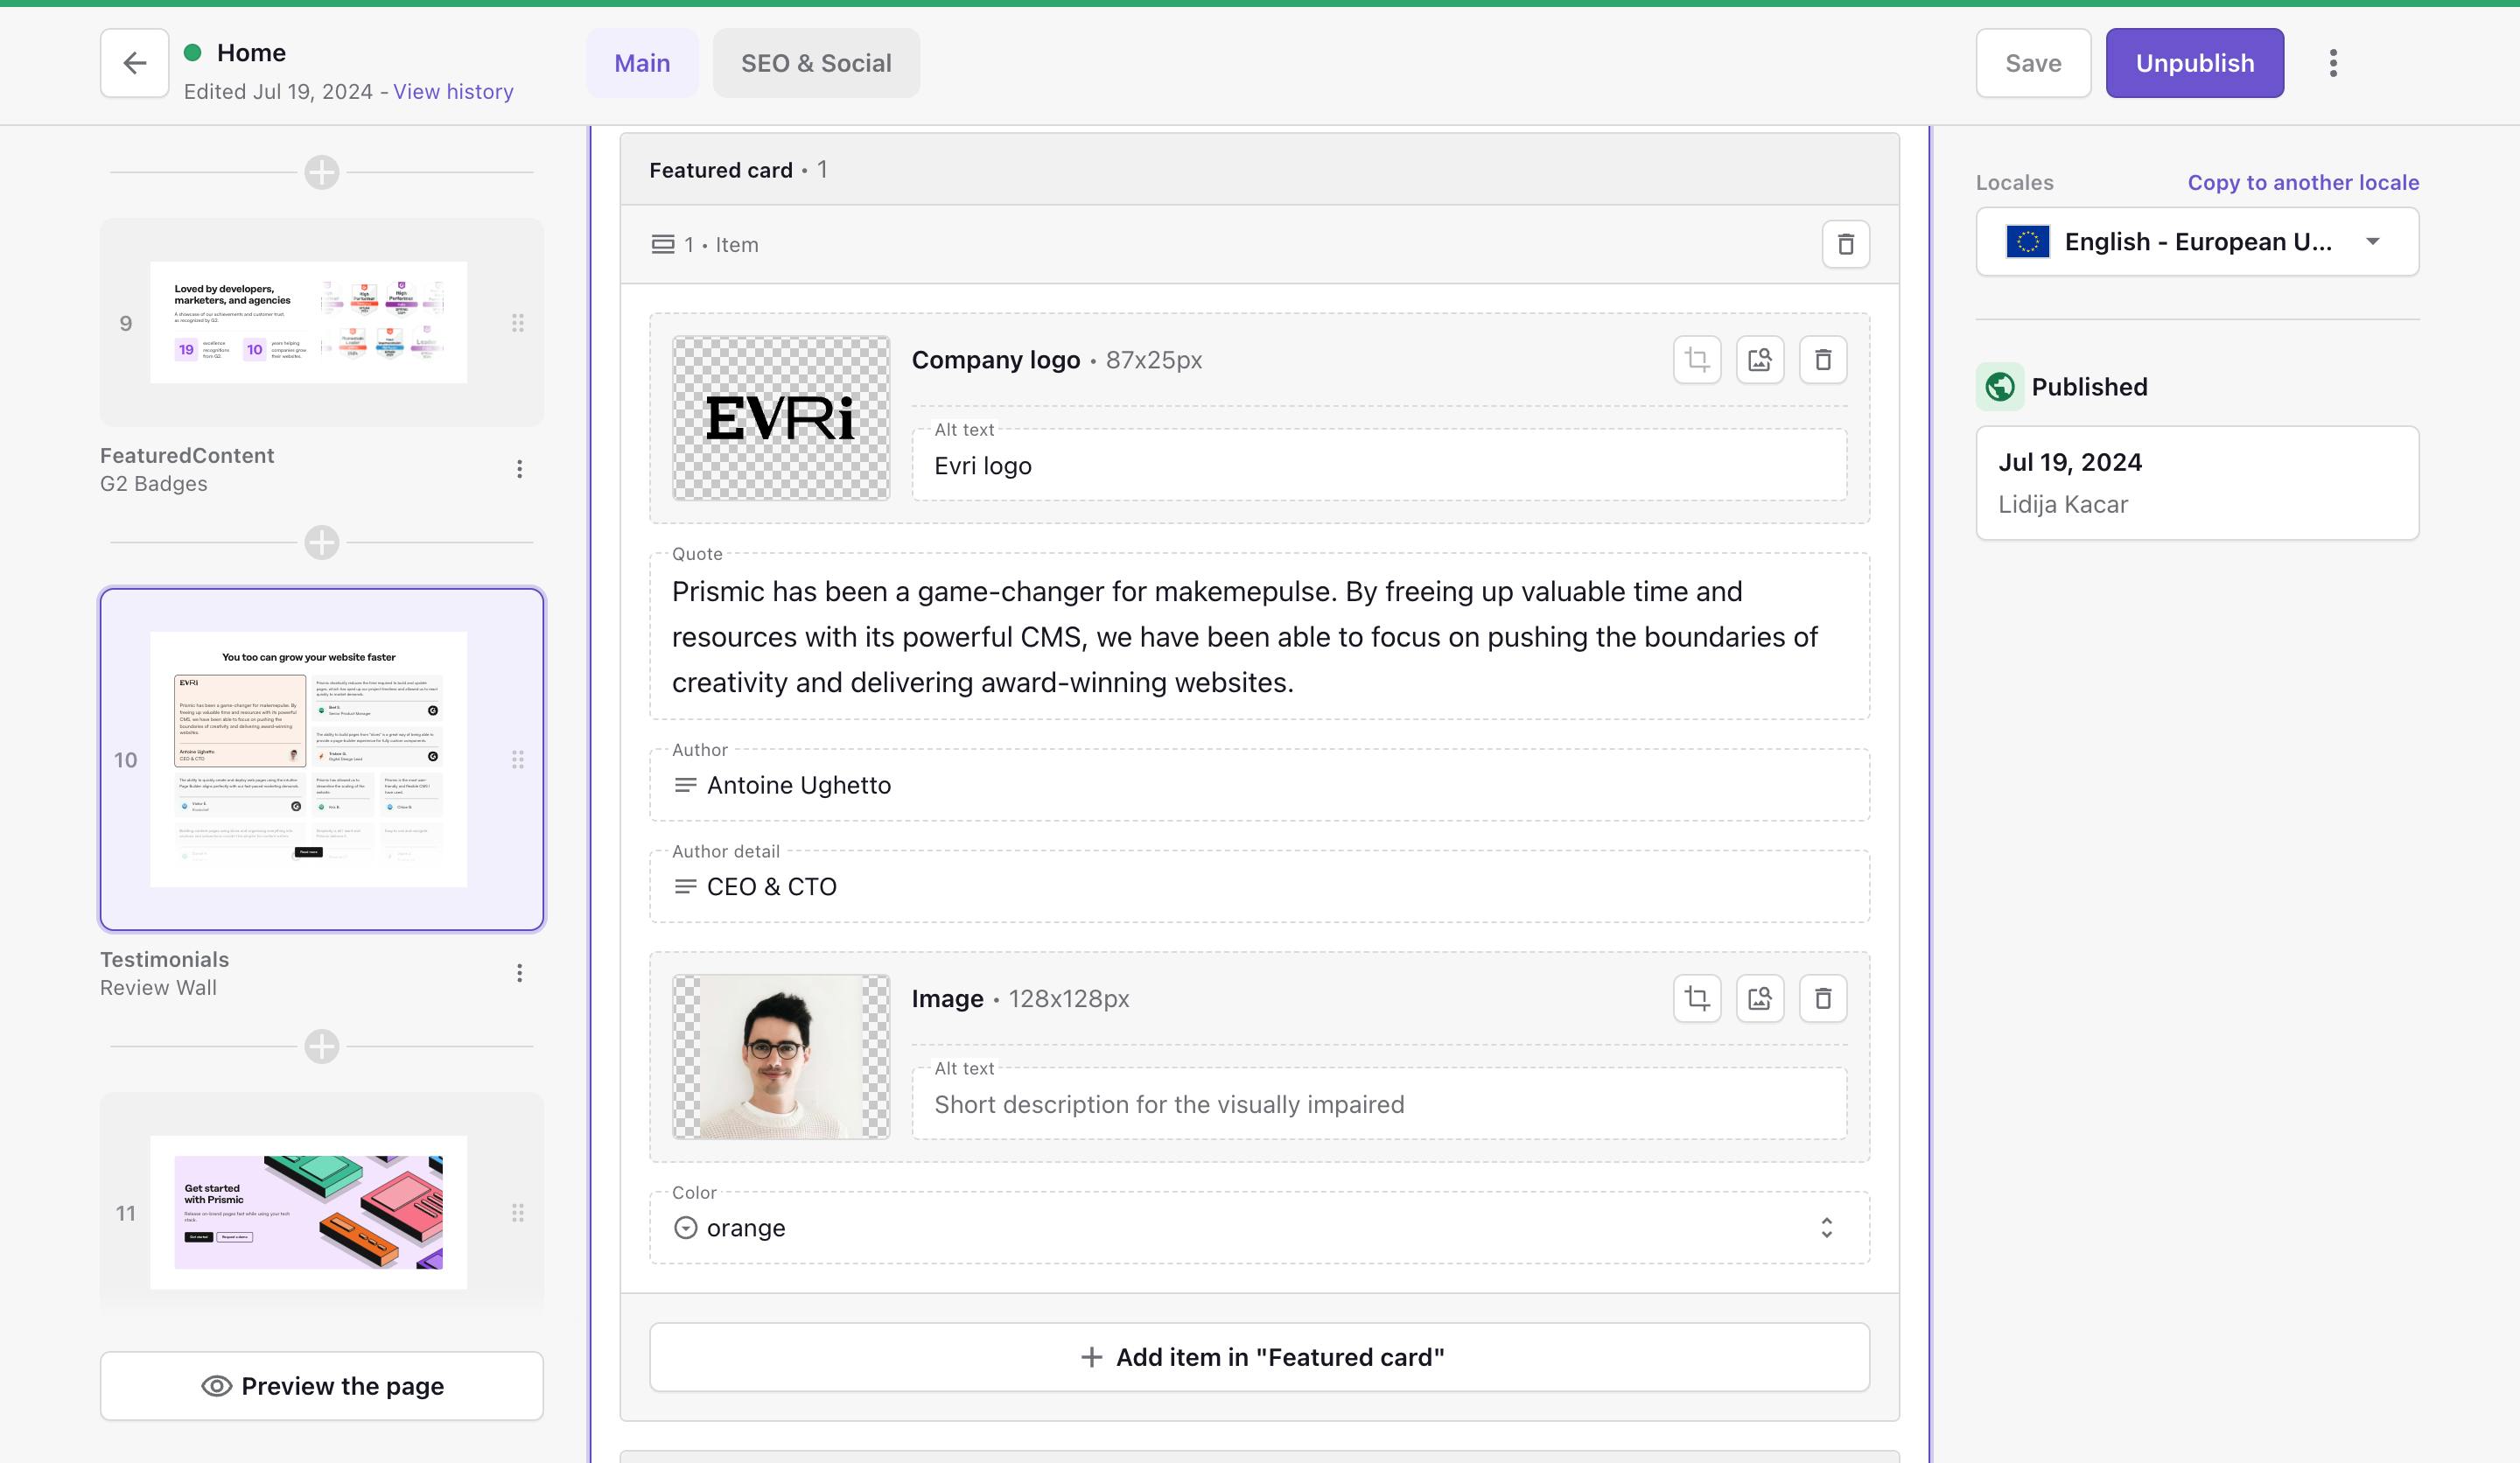
Task: Open Testimonials slice options menu
Action: 519,973
